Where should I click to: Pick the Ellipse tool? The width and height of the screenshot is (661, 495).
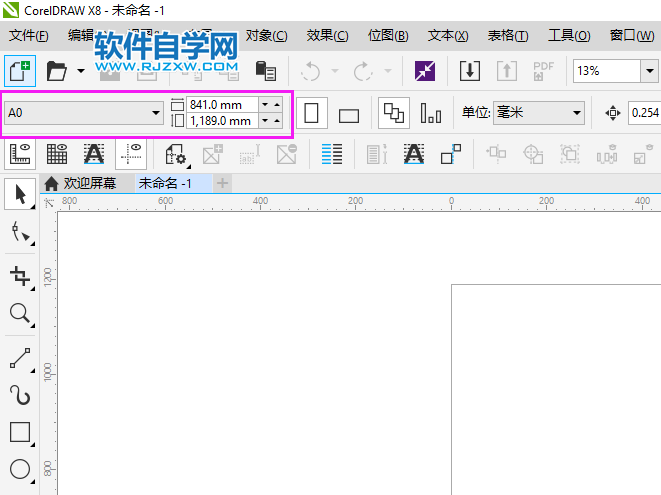tap(19, 469)
